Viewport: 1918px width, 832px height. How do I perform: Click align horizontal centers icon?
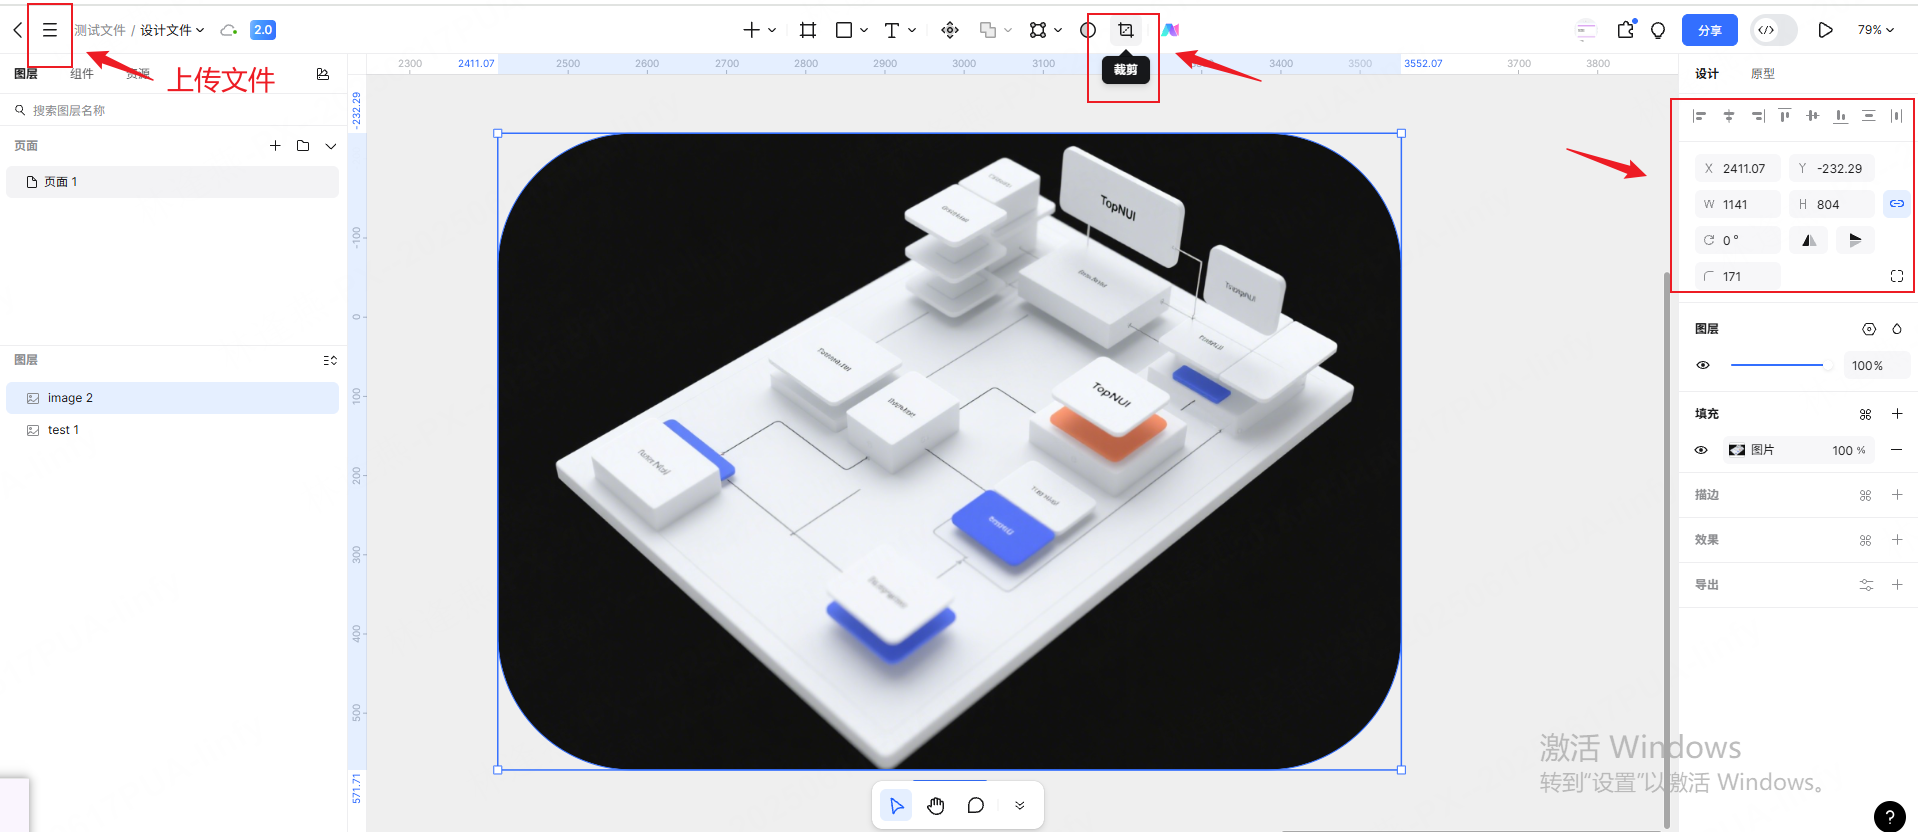pos(1728,116)
